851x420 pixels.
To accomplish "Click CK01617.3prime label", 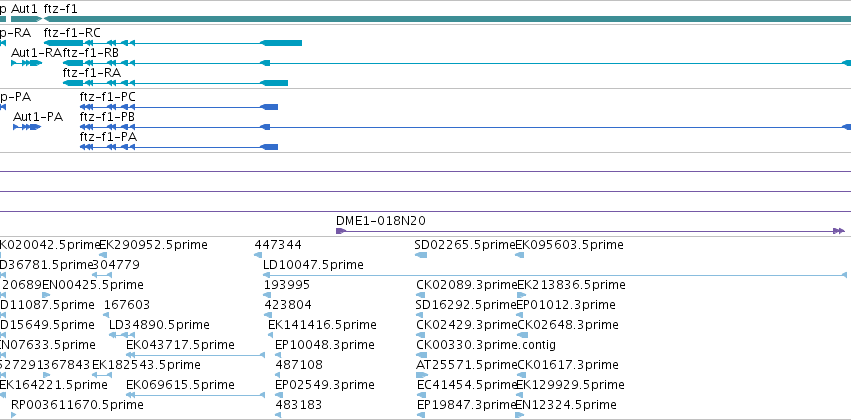I will [x=568, y=365].
